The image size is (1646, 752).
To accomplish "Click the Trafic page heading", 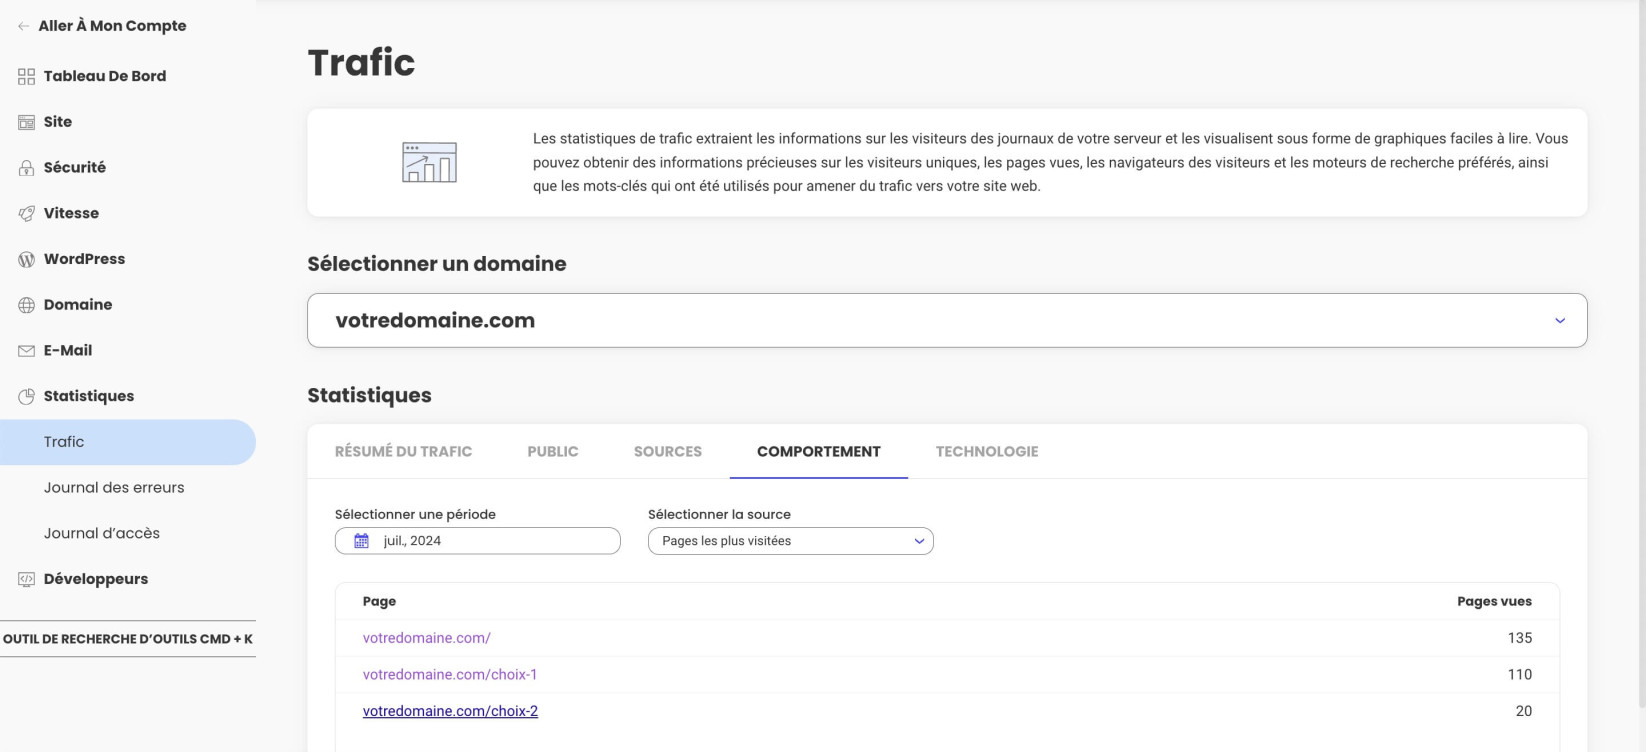I will [x=361, y=62].
